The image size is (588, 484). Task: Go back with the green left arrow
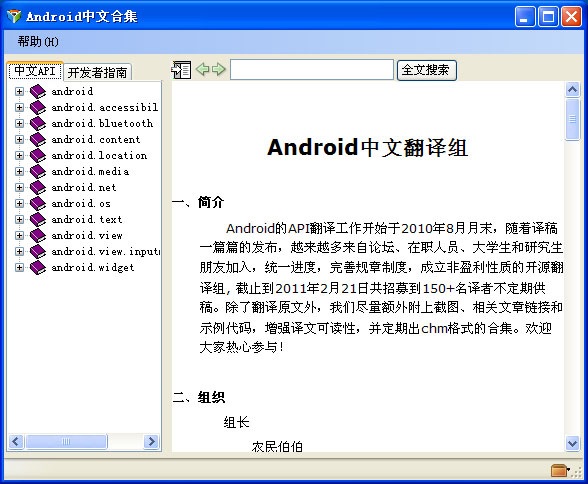[202, 69]
